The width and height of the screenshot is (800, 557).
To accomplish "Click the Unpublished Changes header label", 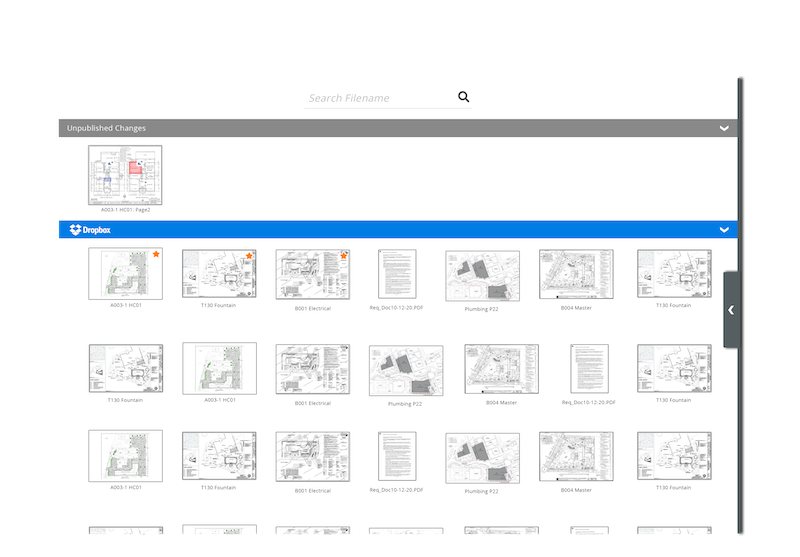I will [x=106, y=128].
